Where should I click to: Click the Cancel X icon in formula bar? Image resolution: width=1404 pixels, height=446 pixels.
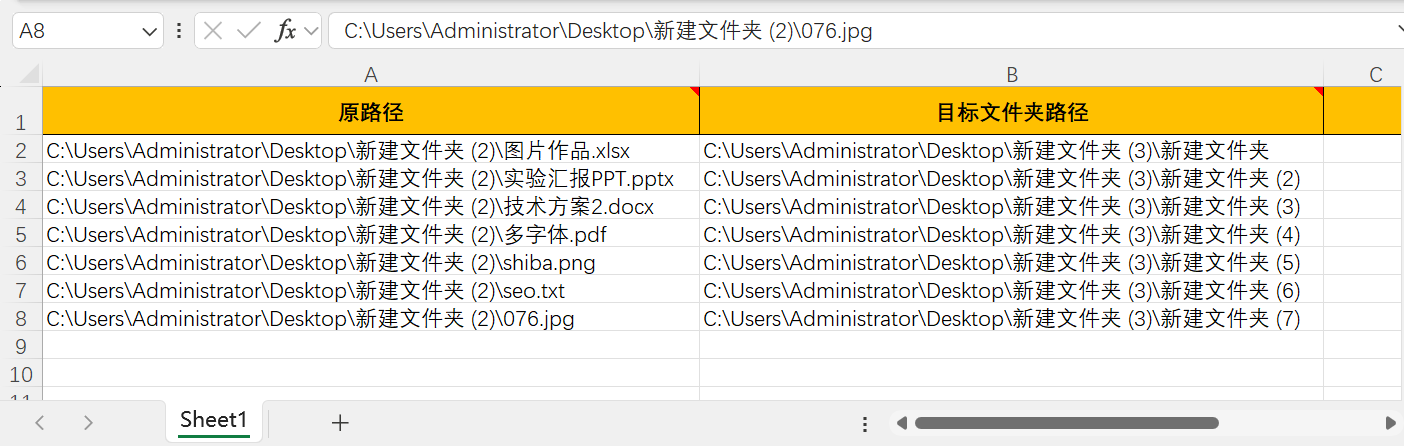coord(213,31)
